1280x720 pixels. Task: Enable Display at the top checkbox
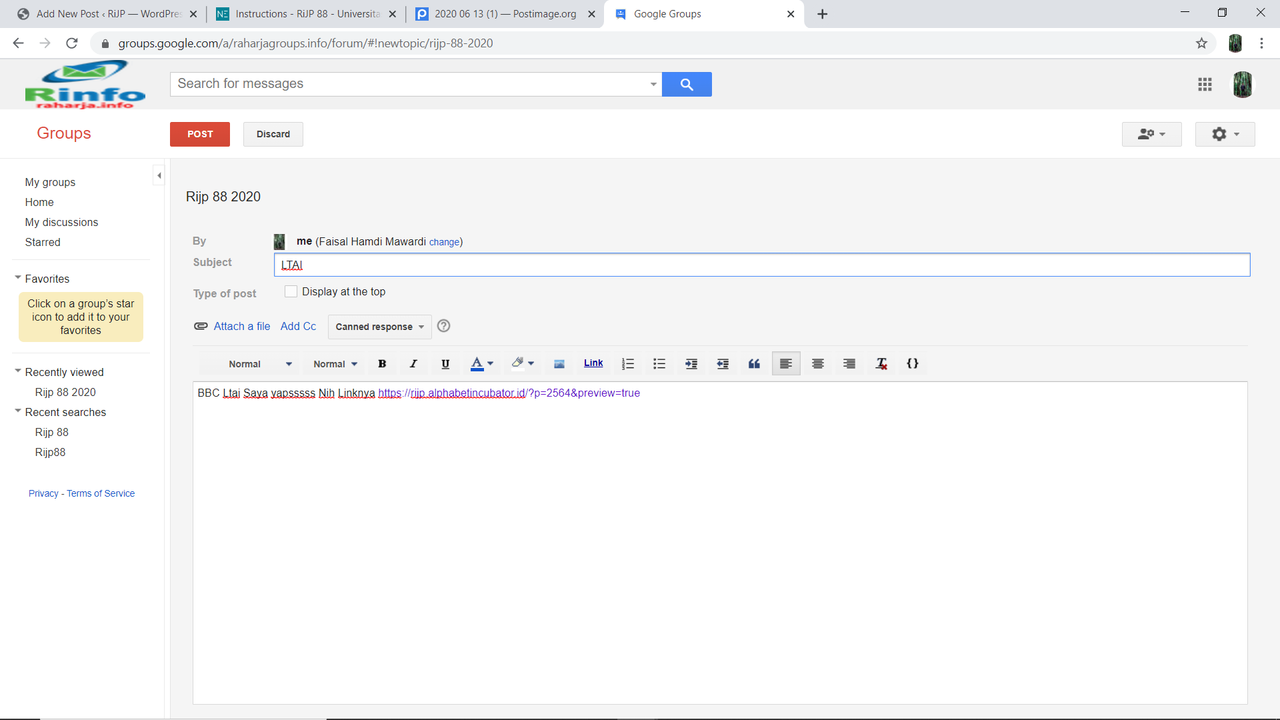(291, 292)
